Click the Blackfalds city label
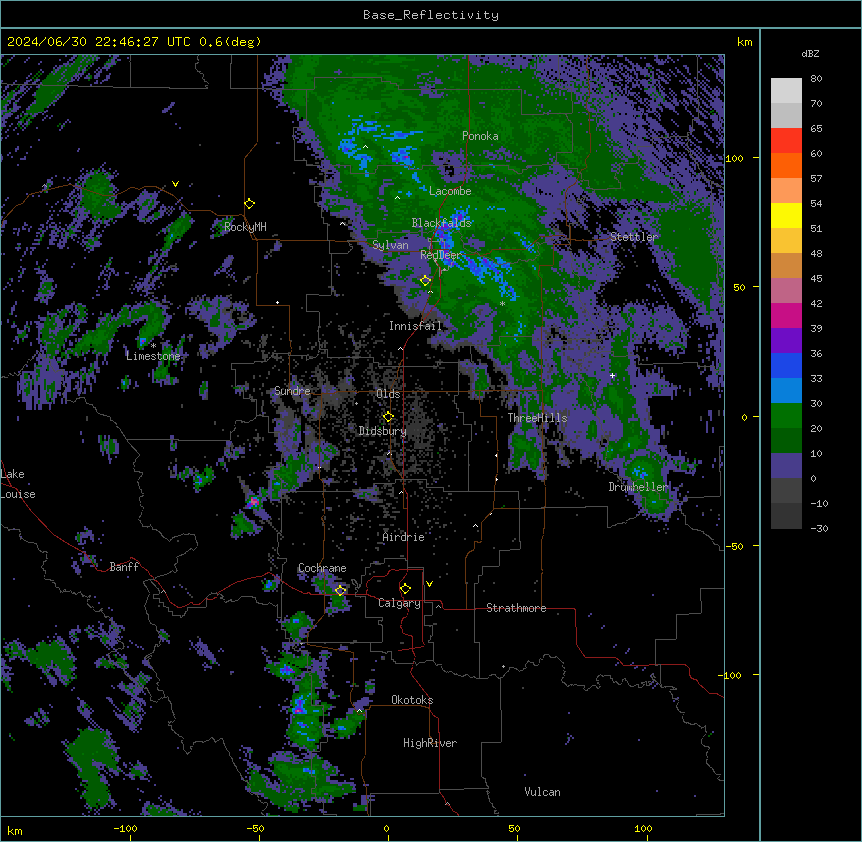This screenshot has width=862, height=842. coord(441,223)
